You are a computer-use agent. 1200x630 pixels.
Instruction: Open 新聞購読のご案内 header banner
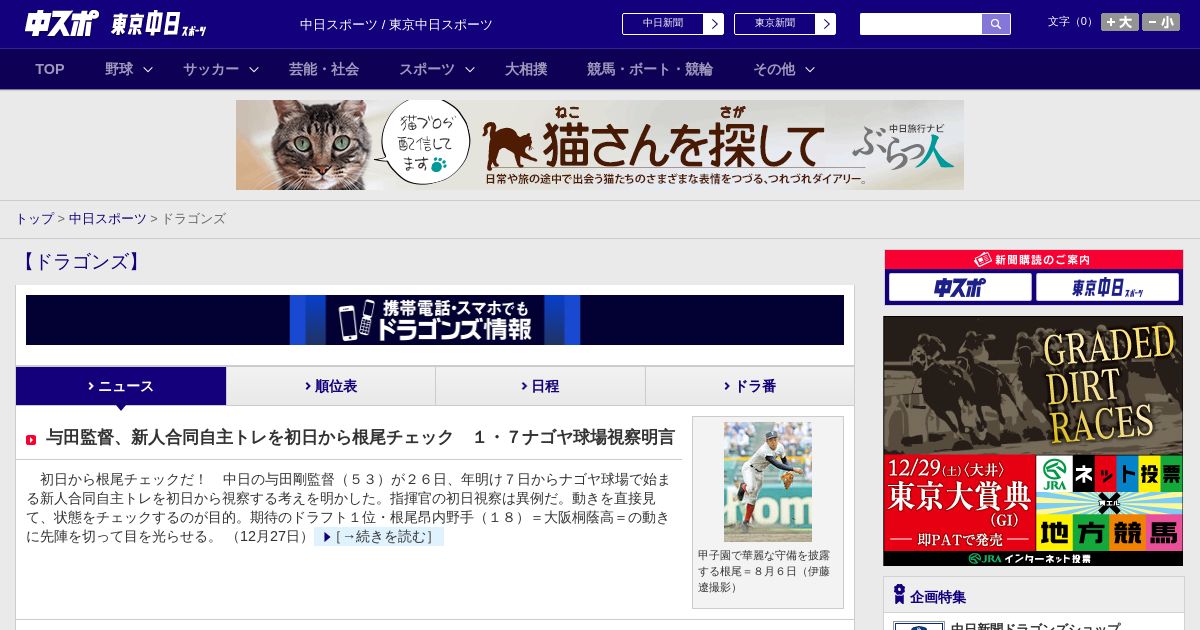click(x=1034, y=260)
